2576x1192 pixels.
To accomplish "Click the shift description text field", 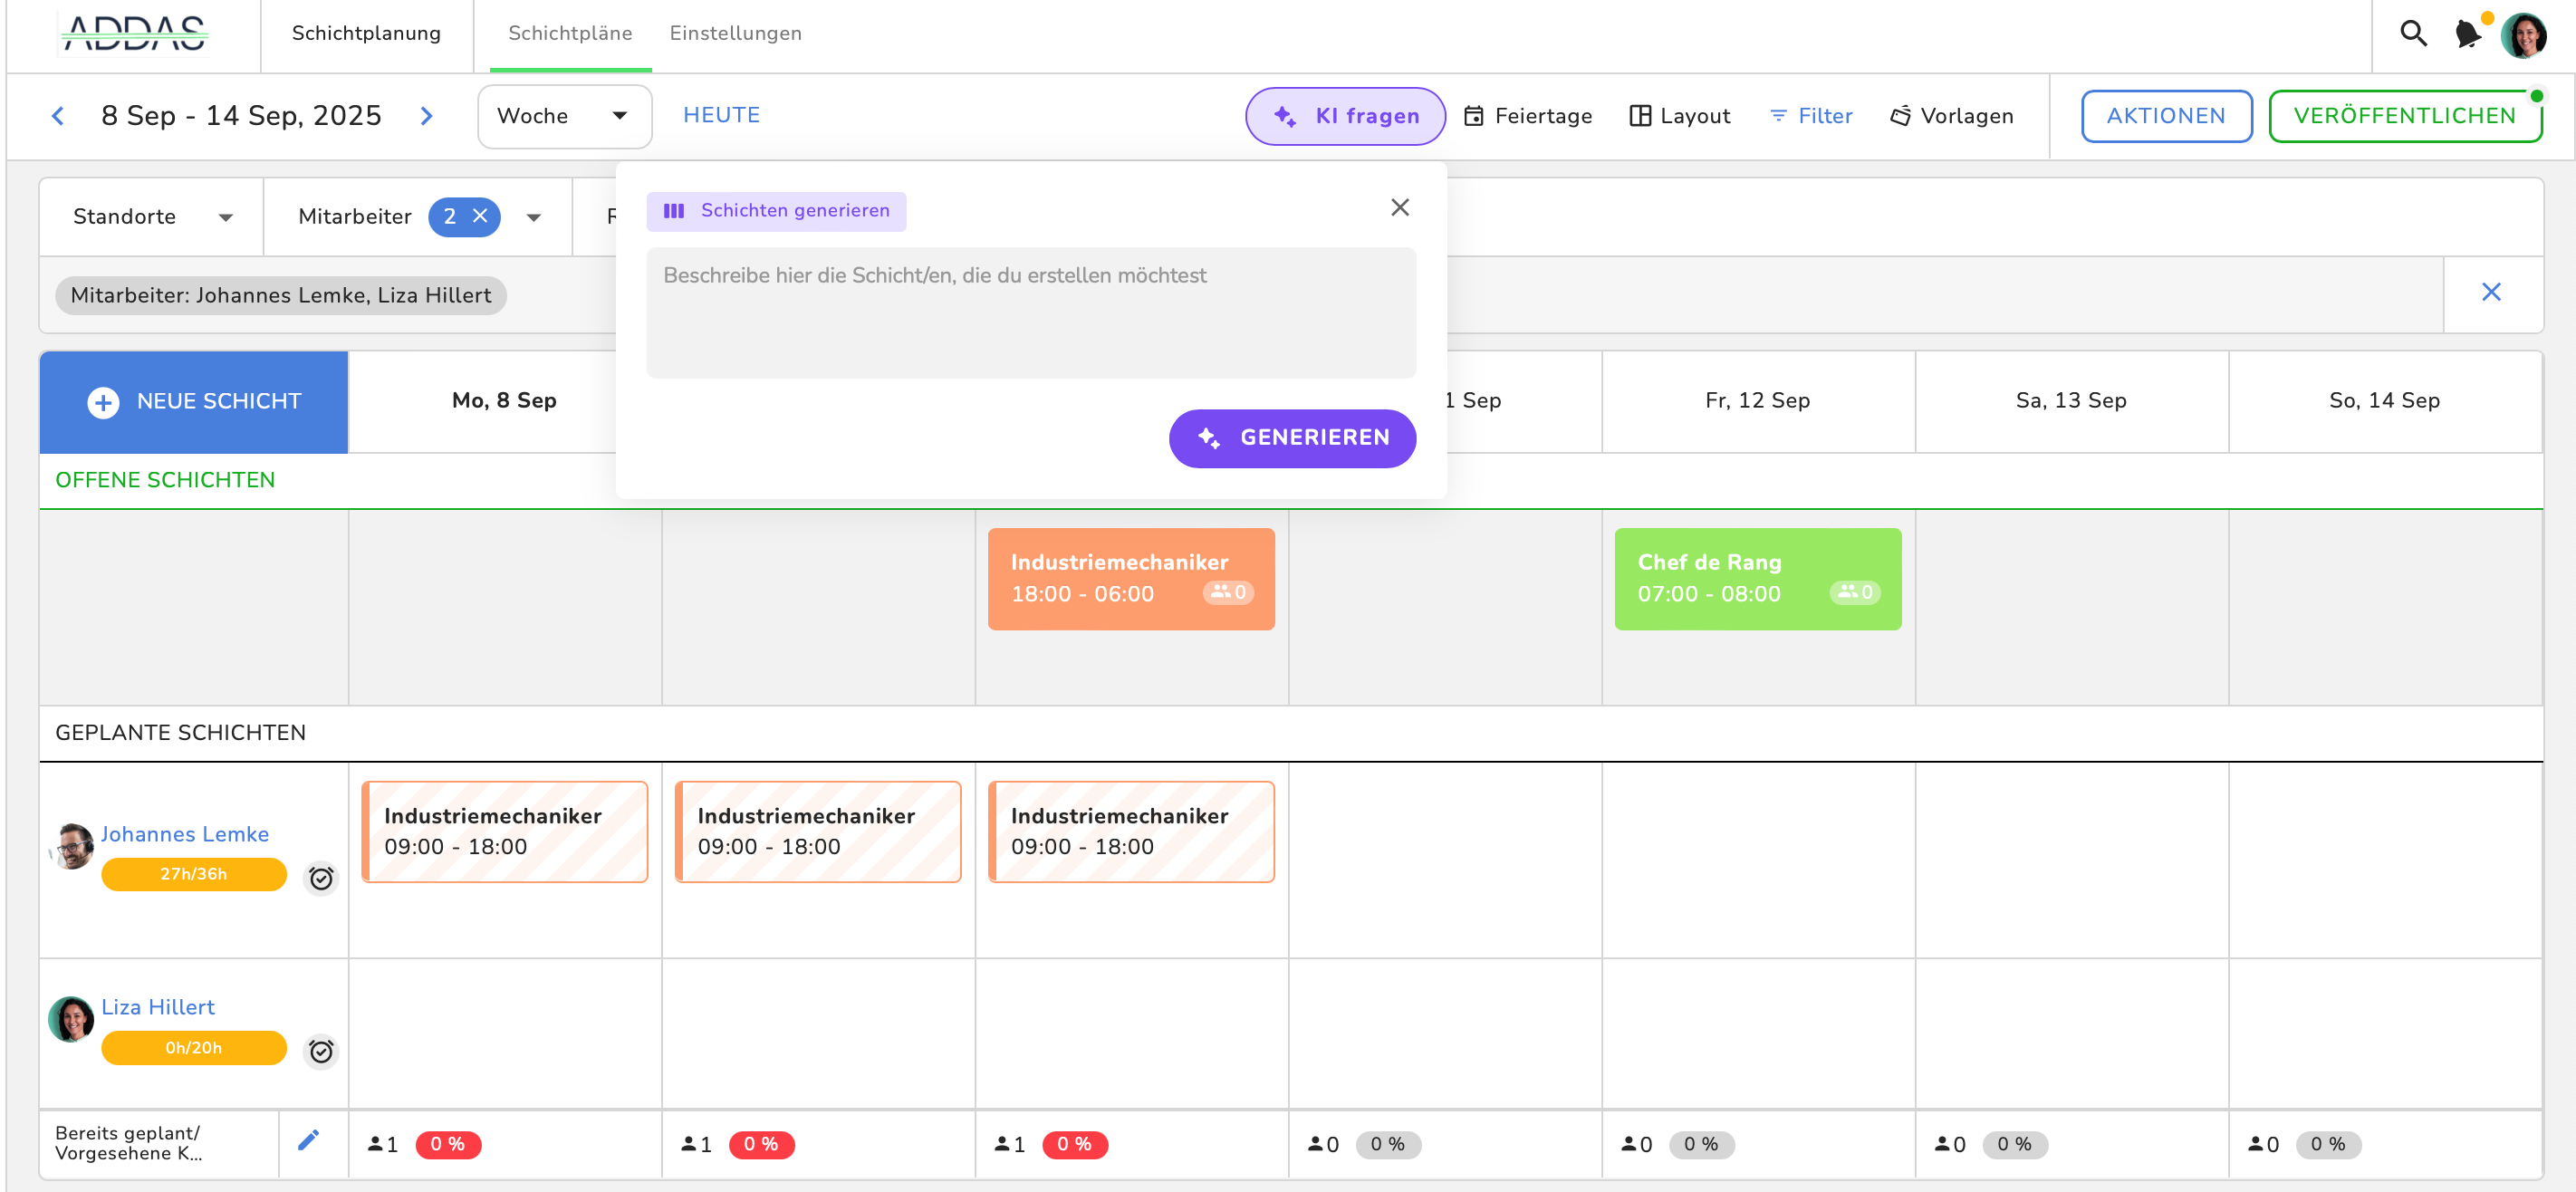I will (x=1030, y=312).
